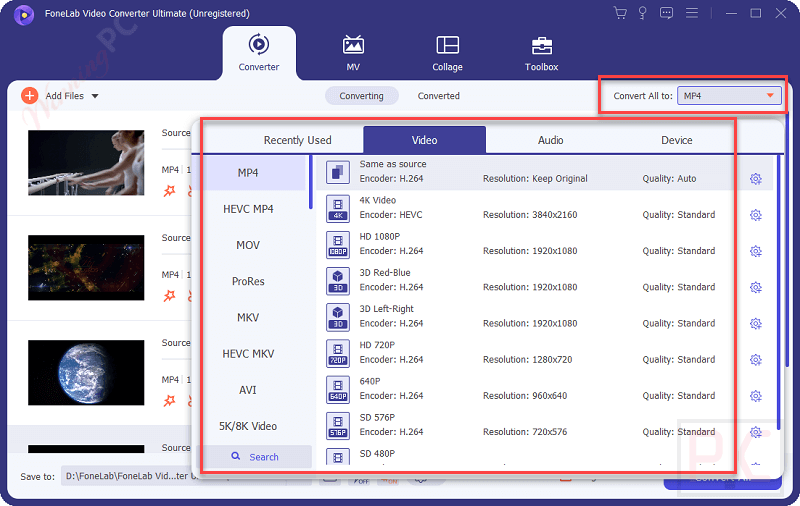Viewport: 800px width, 506px height.
Task: Open settings gear for HD 720P preset
Action: pyautogui.click(x=756, y=360)
